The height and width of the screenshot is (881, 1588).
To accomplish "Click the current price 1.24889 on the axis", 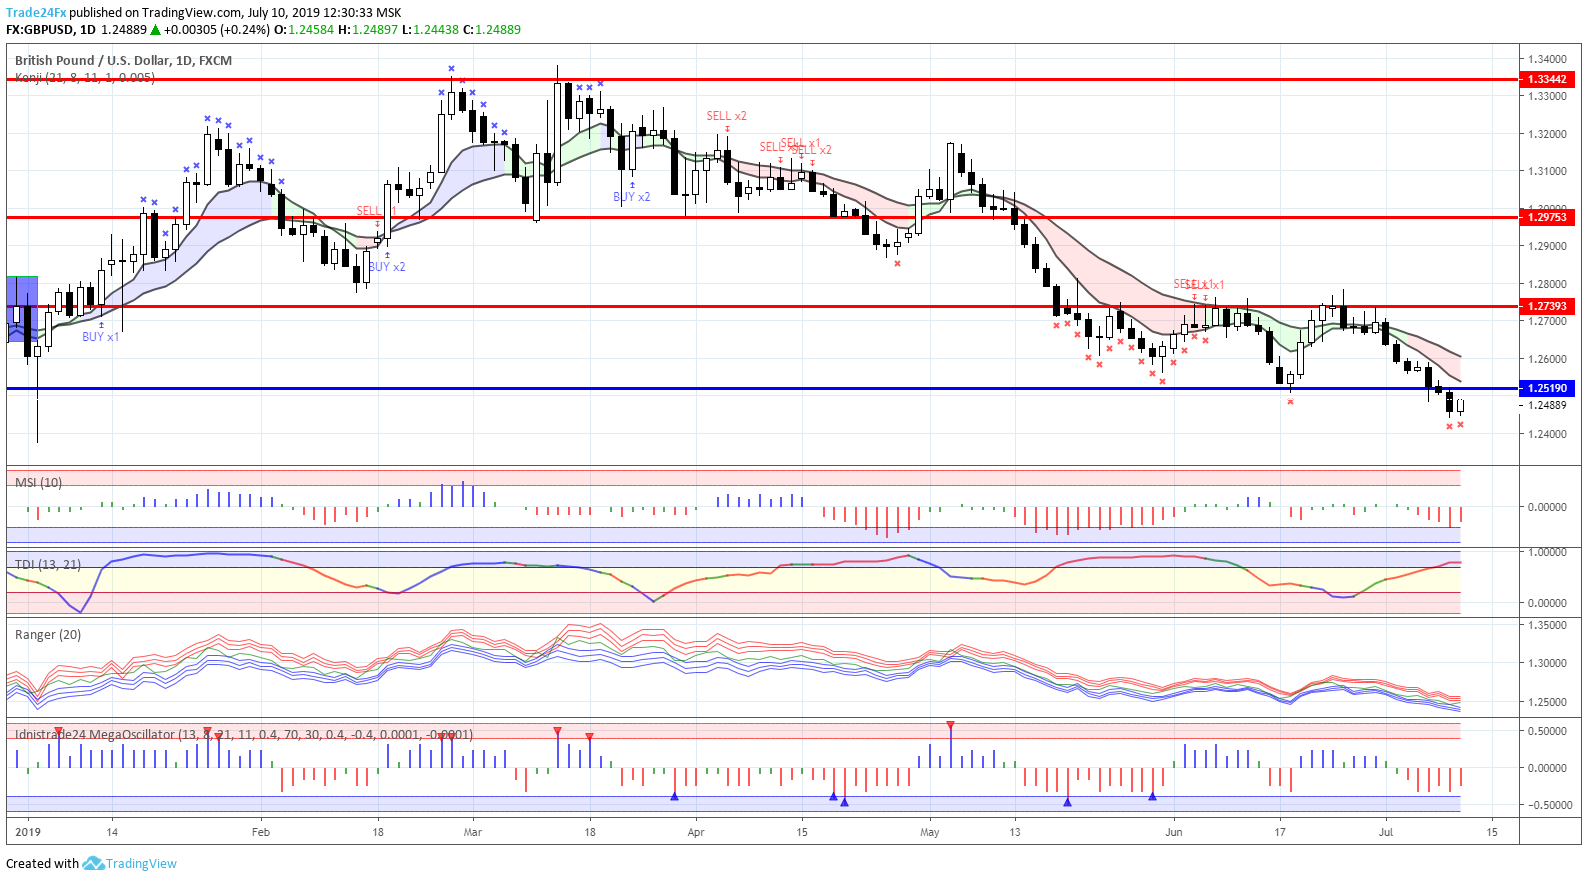I will pos(1548,405).
